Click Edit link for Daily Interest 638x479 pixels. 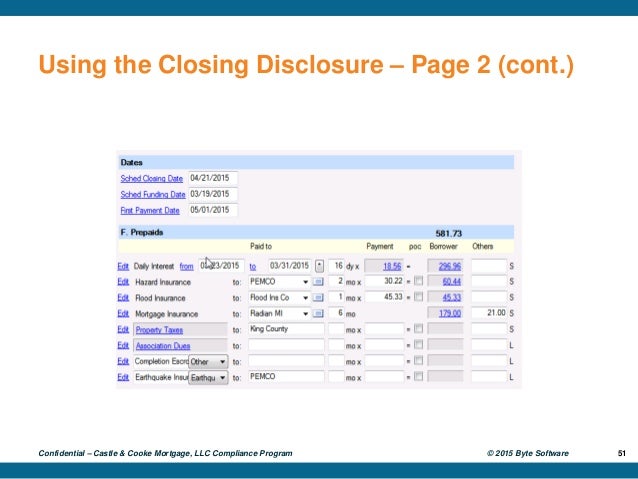coord(123,266)
